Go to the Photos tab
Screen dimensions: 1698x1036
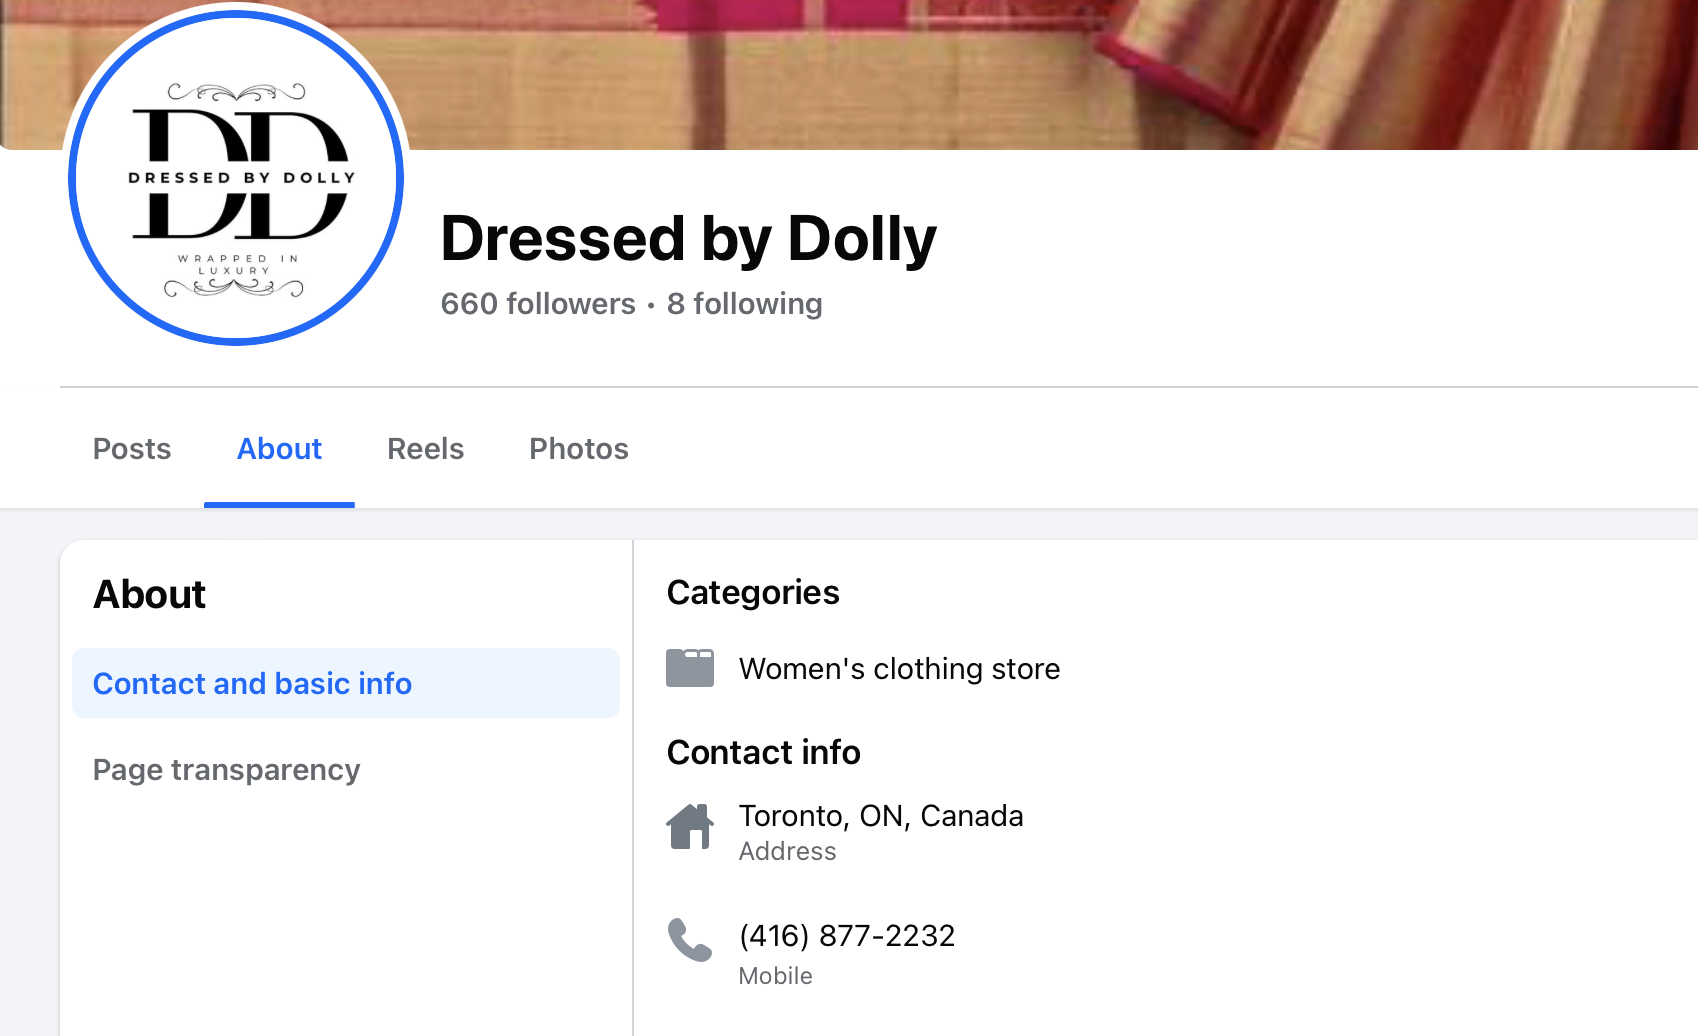pos(578,449)
